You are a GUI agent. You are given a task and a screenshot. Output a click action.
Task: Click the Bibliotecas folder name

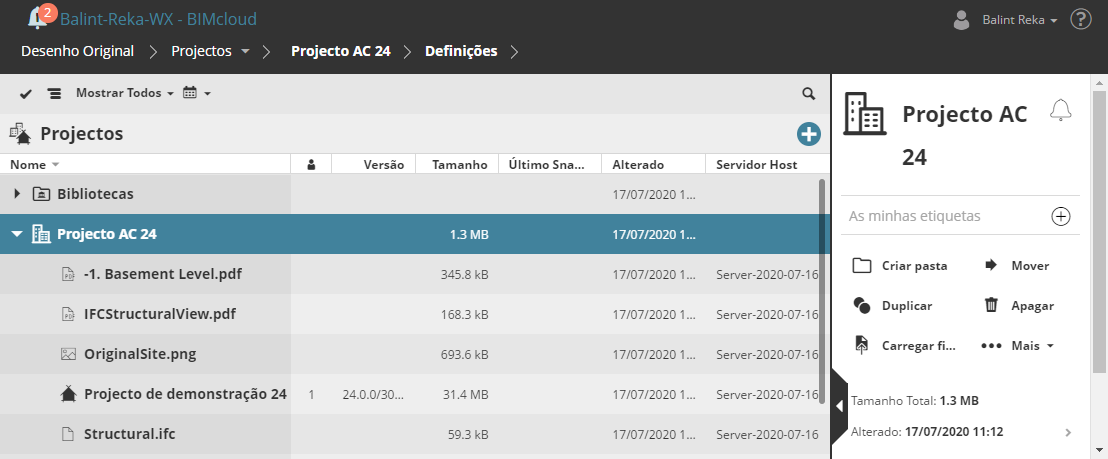(95, 193)
